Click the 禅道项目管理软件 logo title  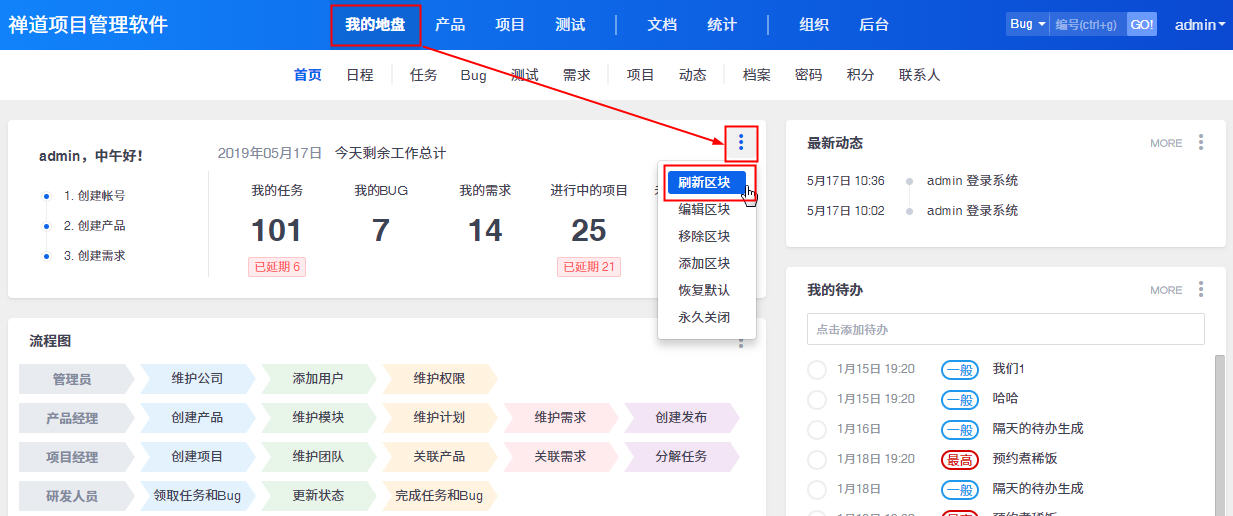click(88, 25)
